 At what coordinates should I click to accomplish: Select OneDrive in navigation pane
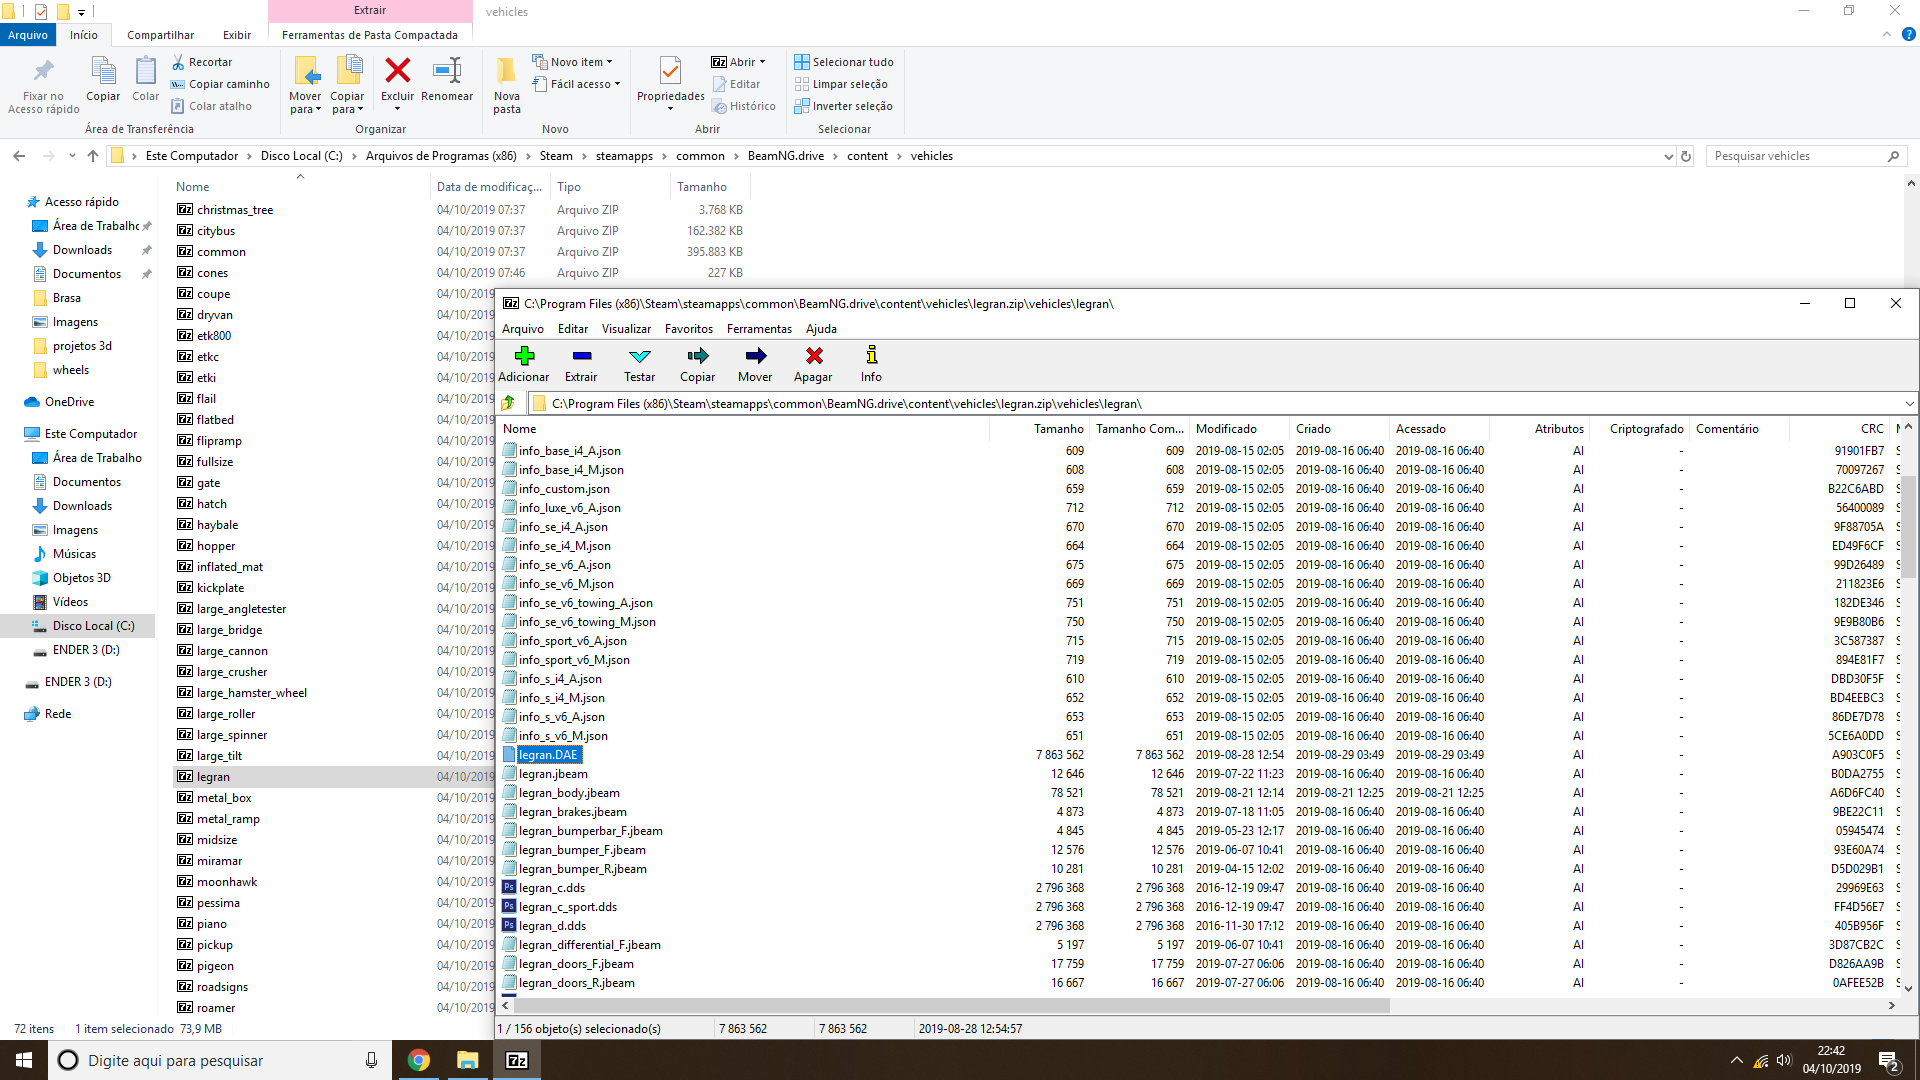pyautogui.click(x=69, y=402)
